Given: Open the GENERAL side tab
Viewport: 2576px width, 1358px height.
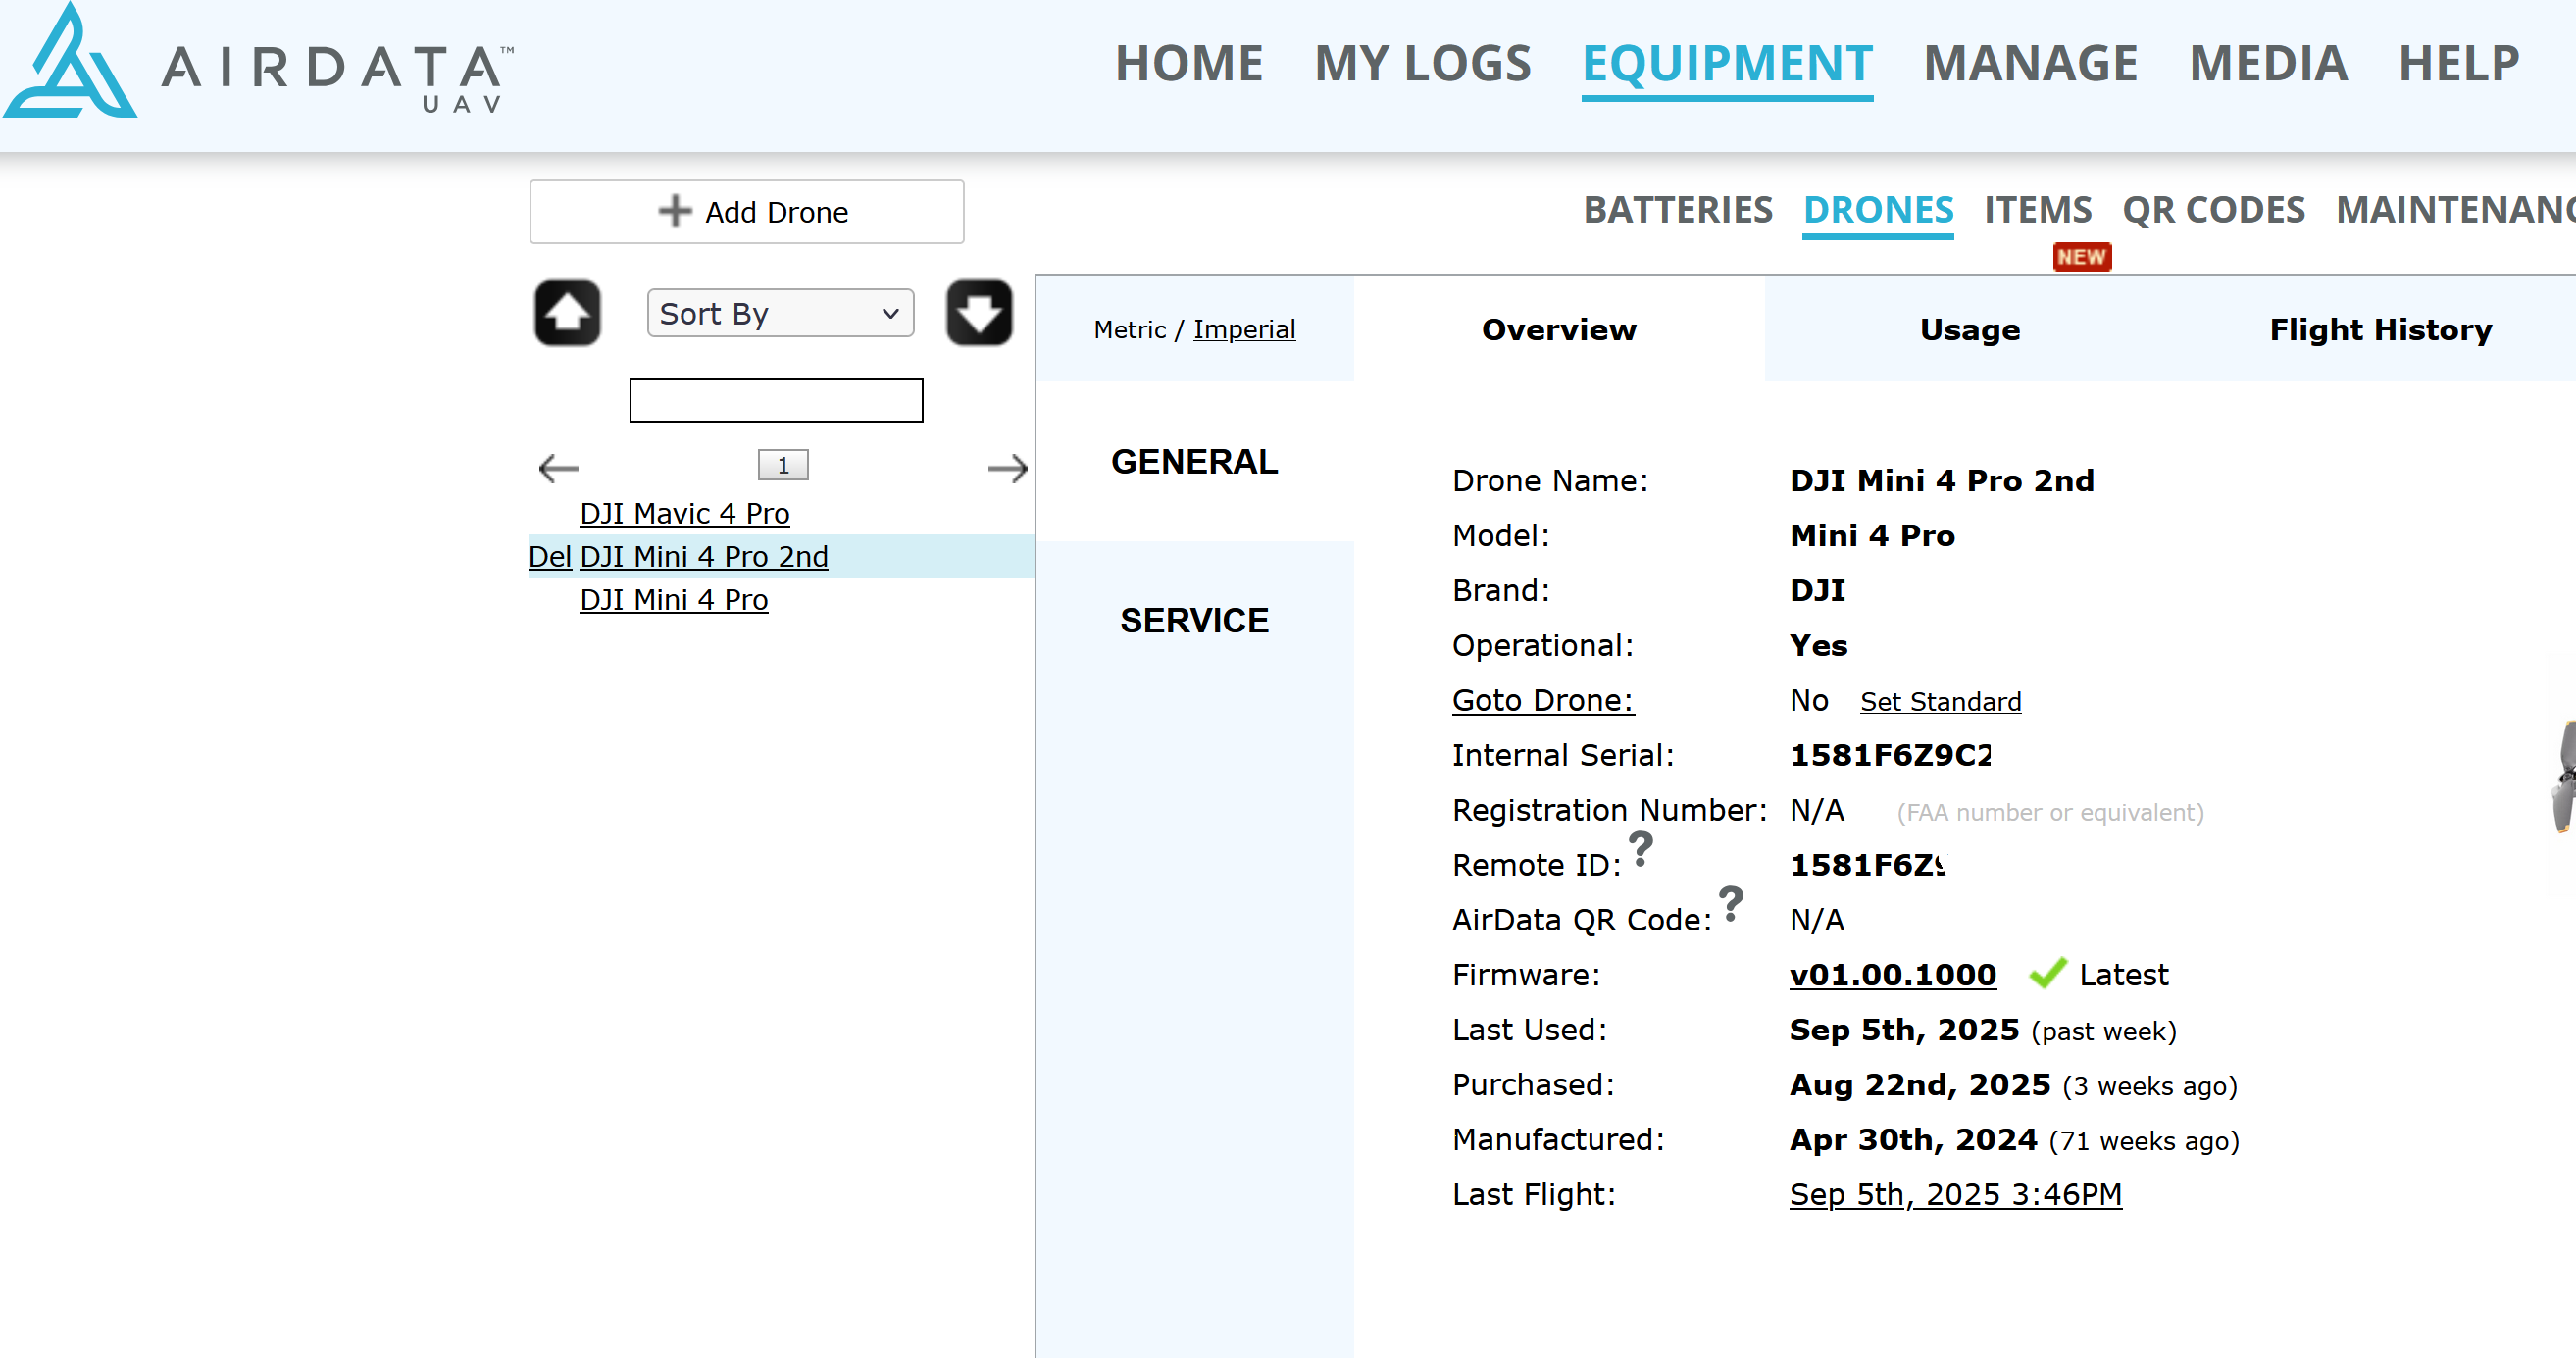Looking at the screenshot, I should [x=1194, y=462].
